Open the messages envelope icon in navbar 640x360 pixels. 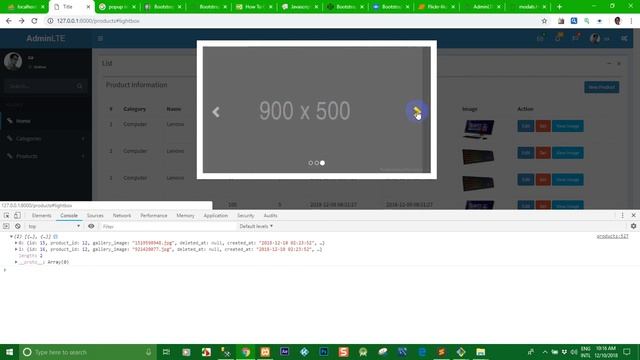(x=540, y=38)
